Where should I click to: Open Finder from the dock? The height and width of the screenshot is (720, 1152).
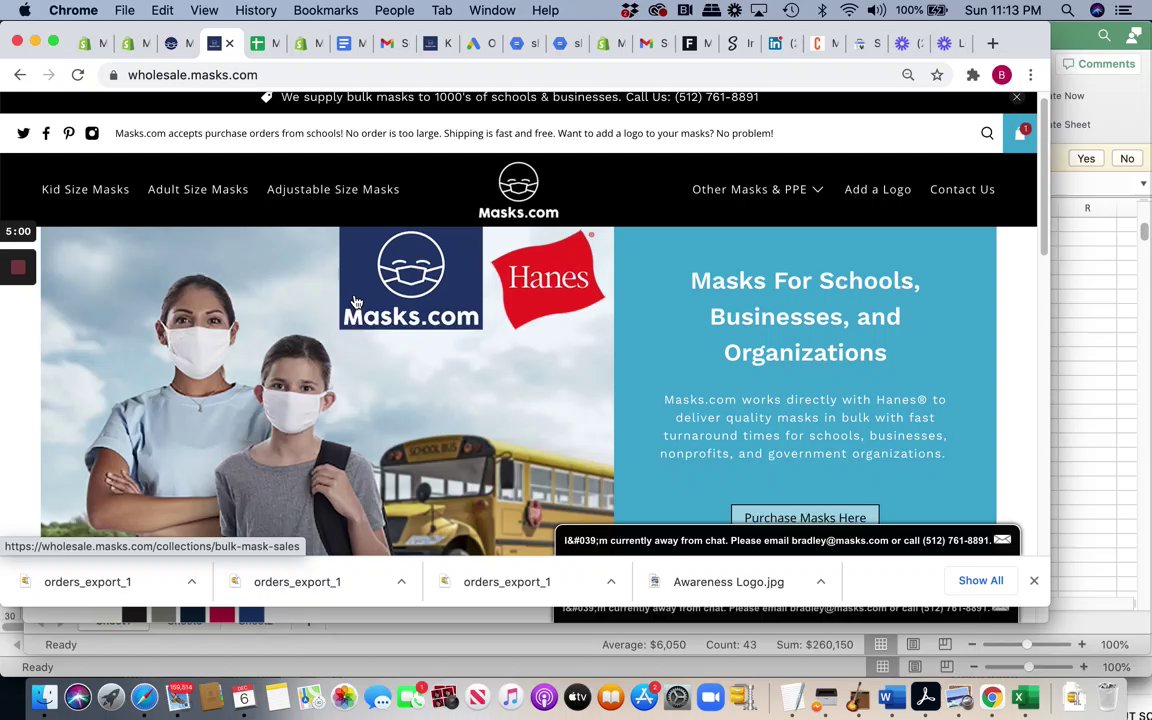pos(45,696)
